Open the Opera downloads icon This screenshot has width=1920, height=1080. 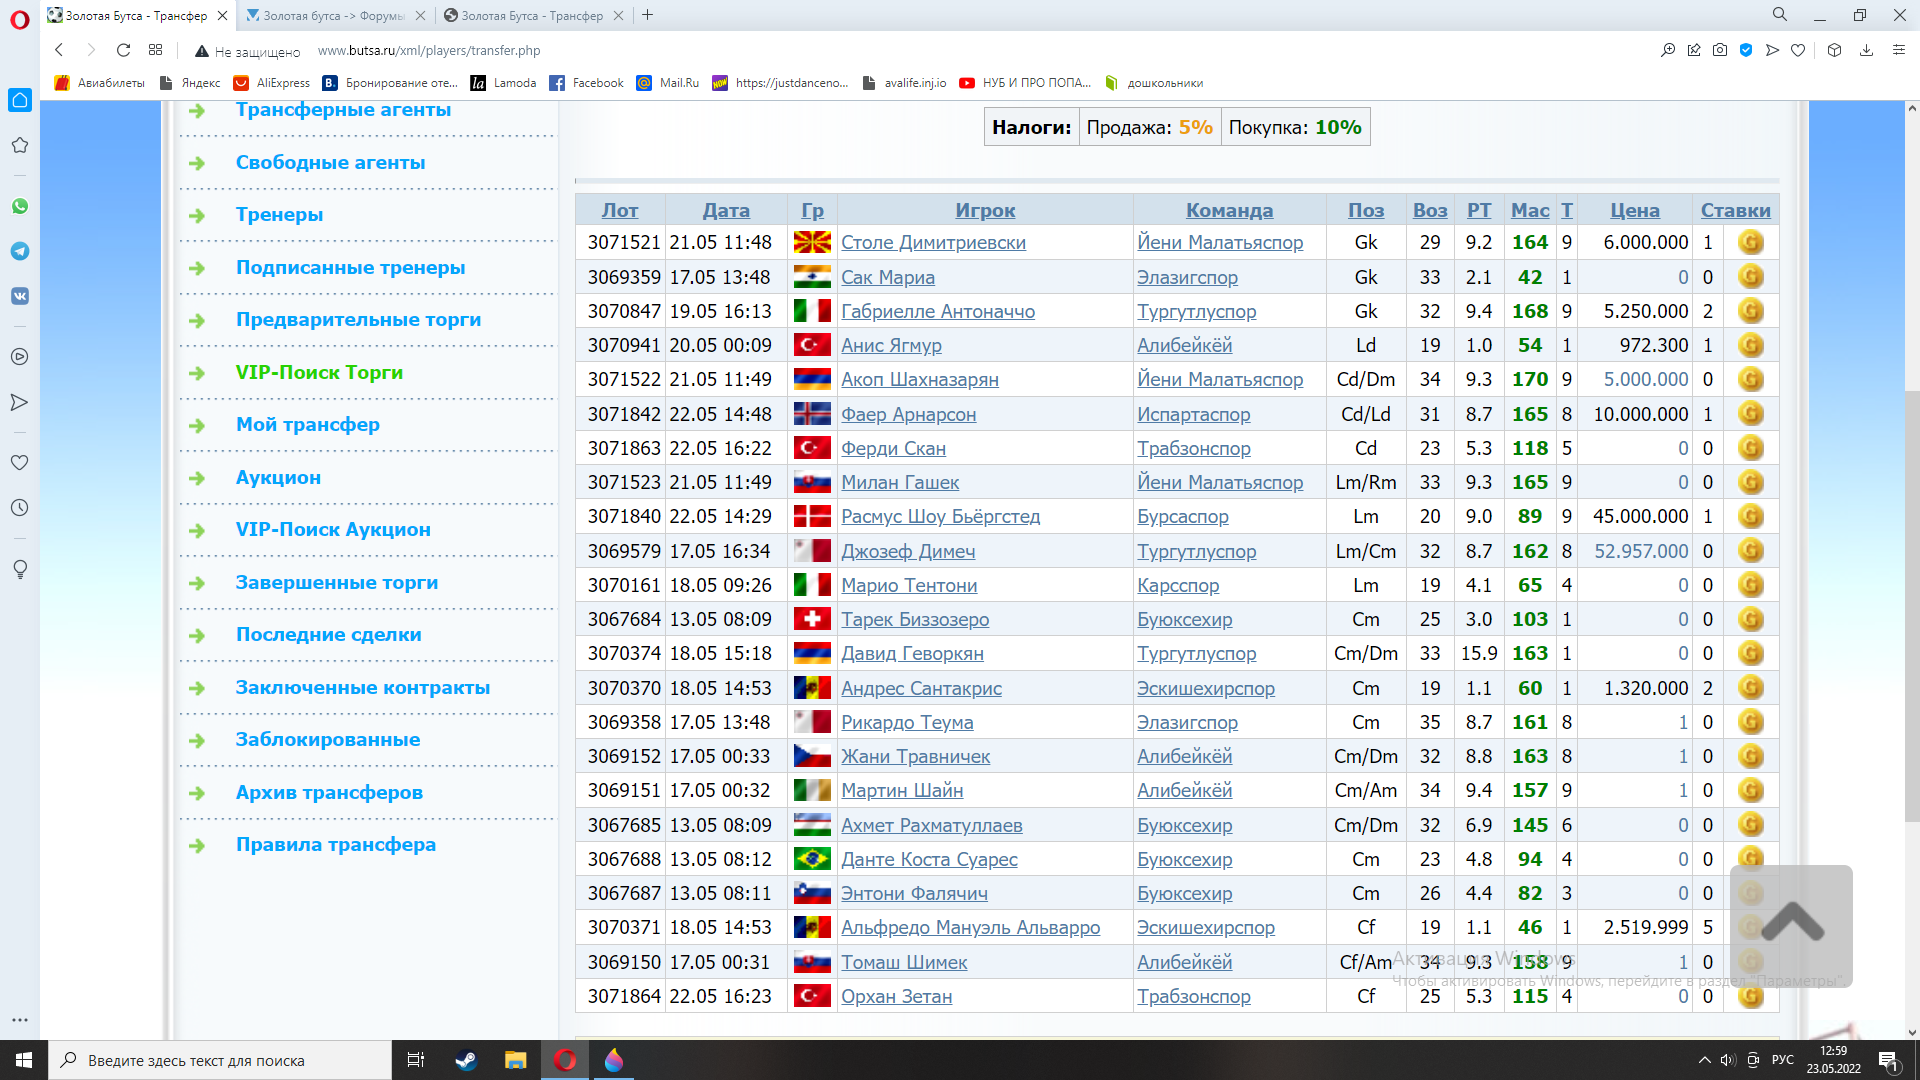pos(1866,50)
